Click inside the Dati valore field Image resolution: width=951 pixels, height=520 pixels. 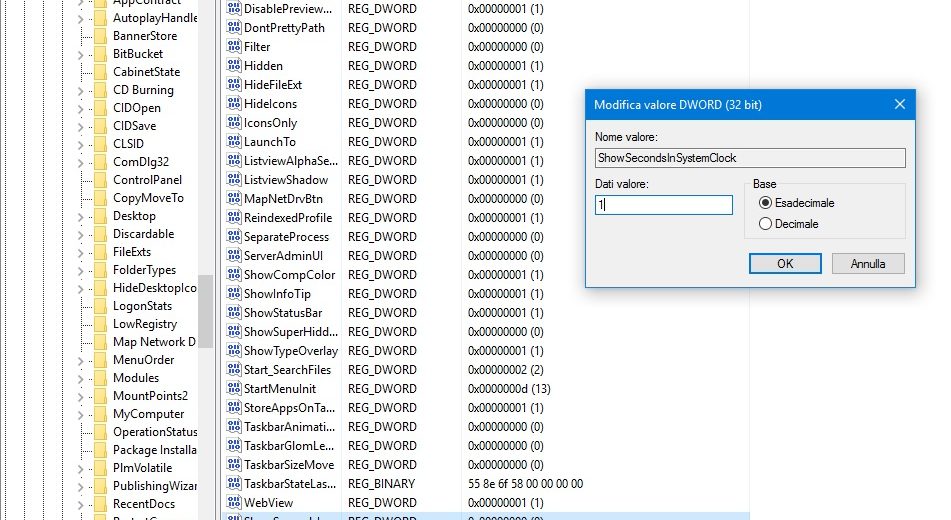point(665,204)
